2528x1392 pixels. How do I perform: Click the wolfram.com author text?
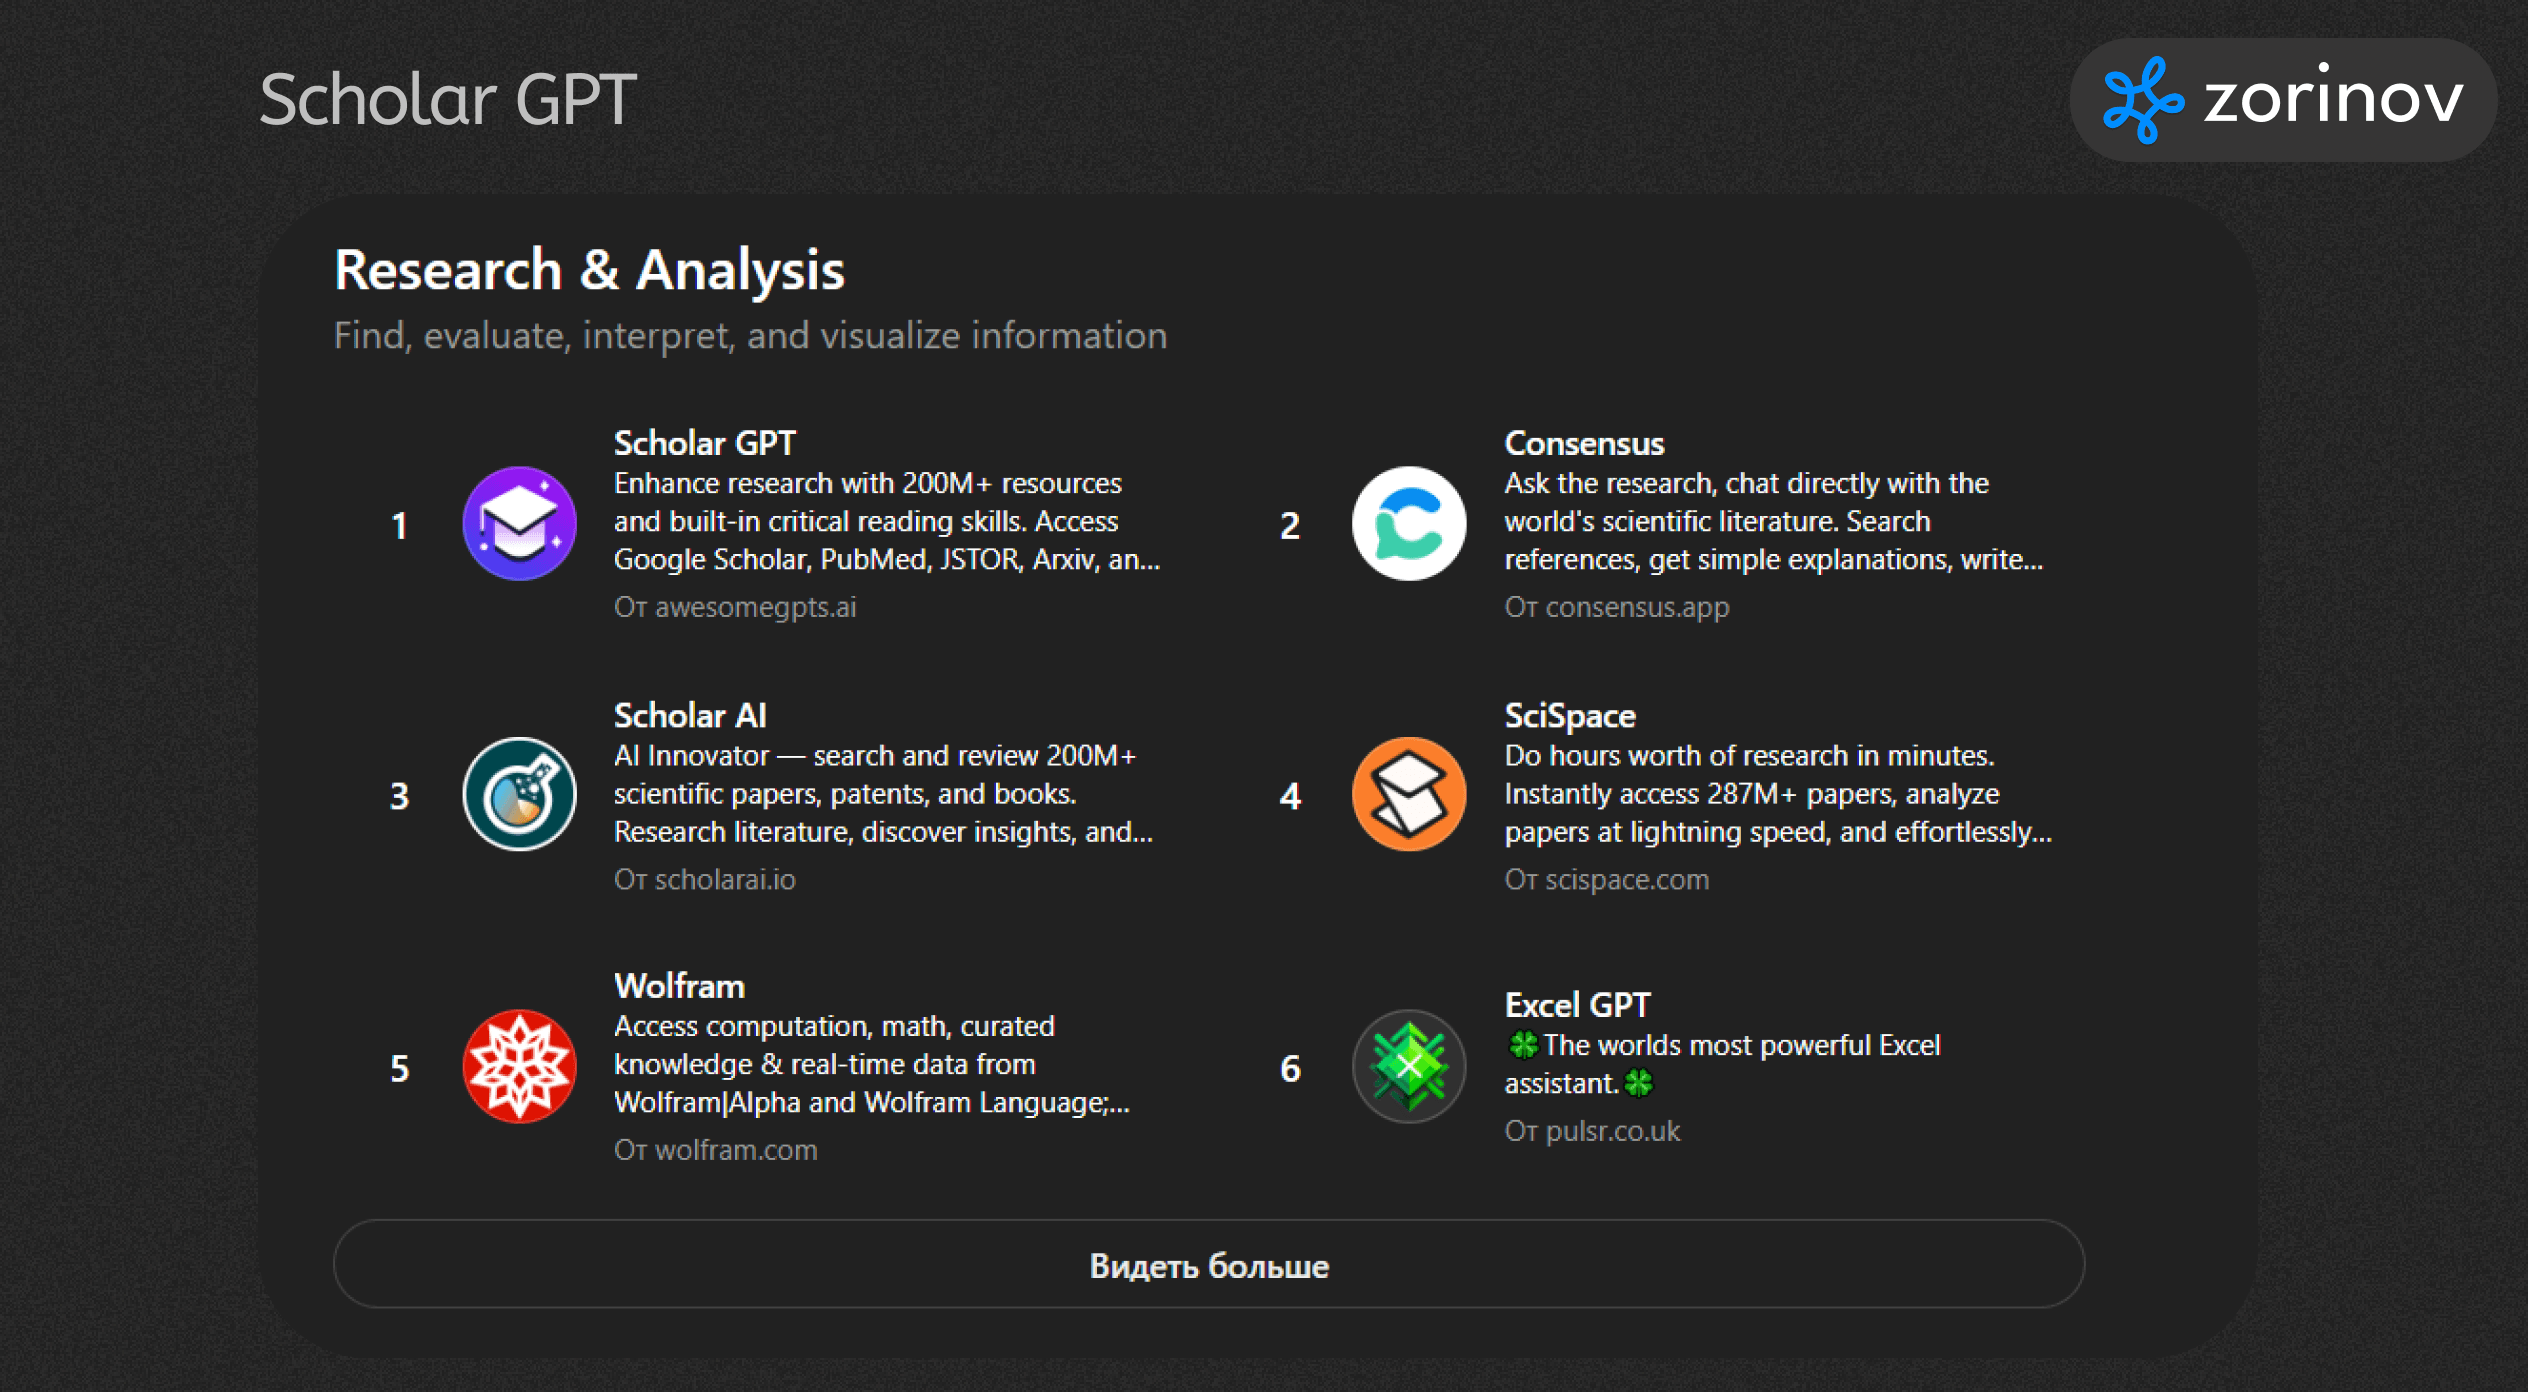point(716,1150)
